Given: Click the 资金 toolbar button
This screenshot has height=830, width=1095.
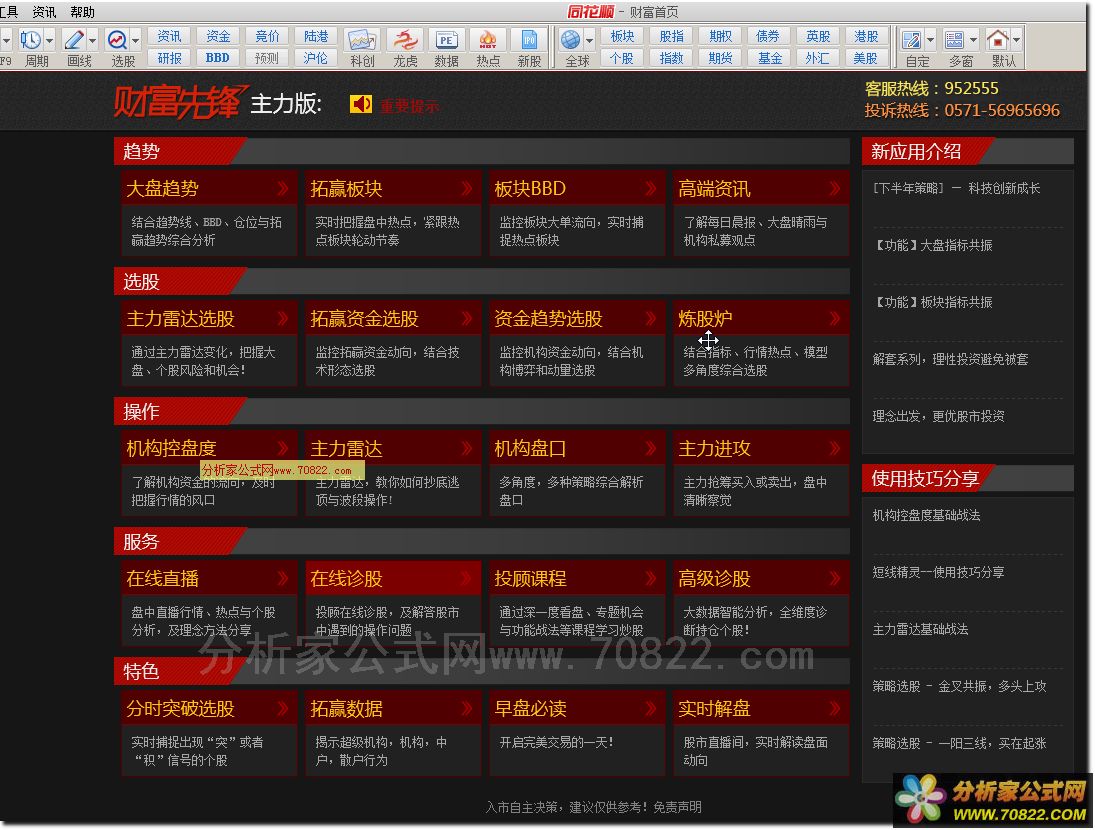Looking at the screenshot, I should (x=218, y=36).
